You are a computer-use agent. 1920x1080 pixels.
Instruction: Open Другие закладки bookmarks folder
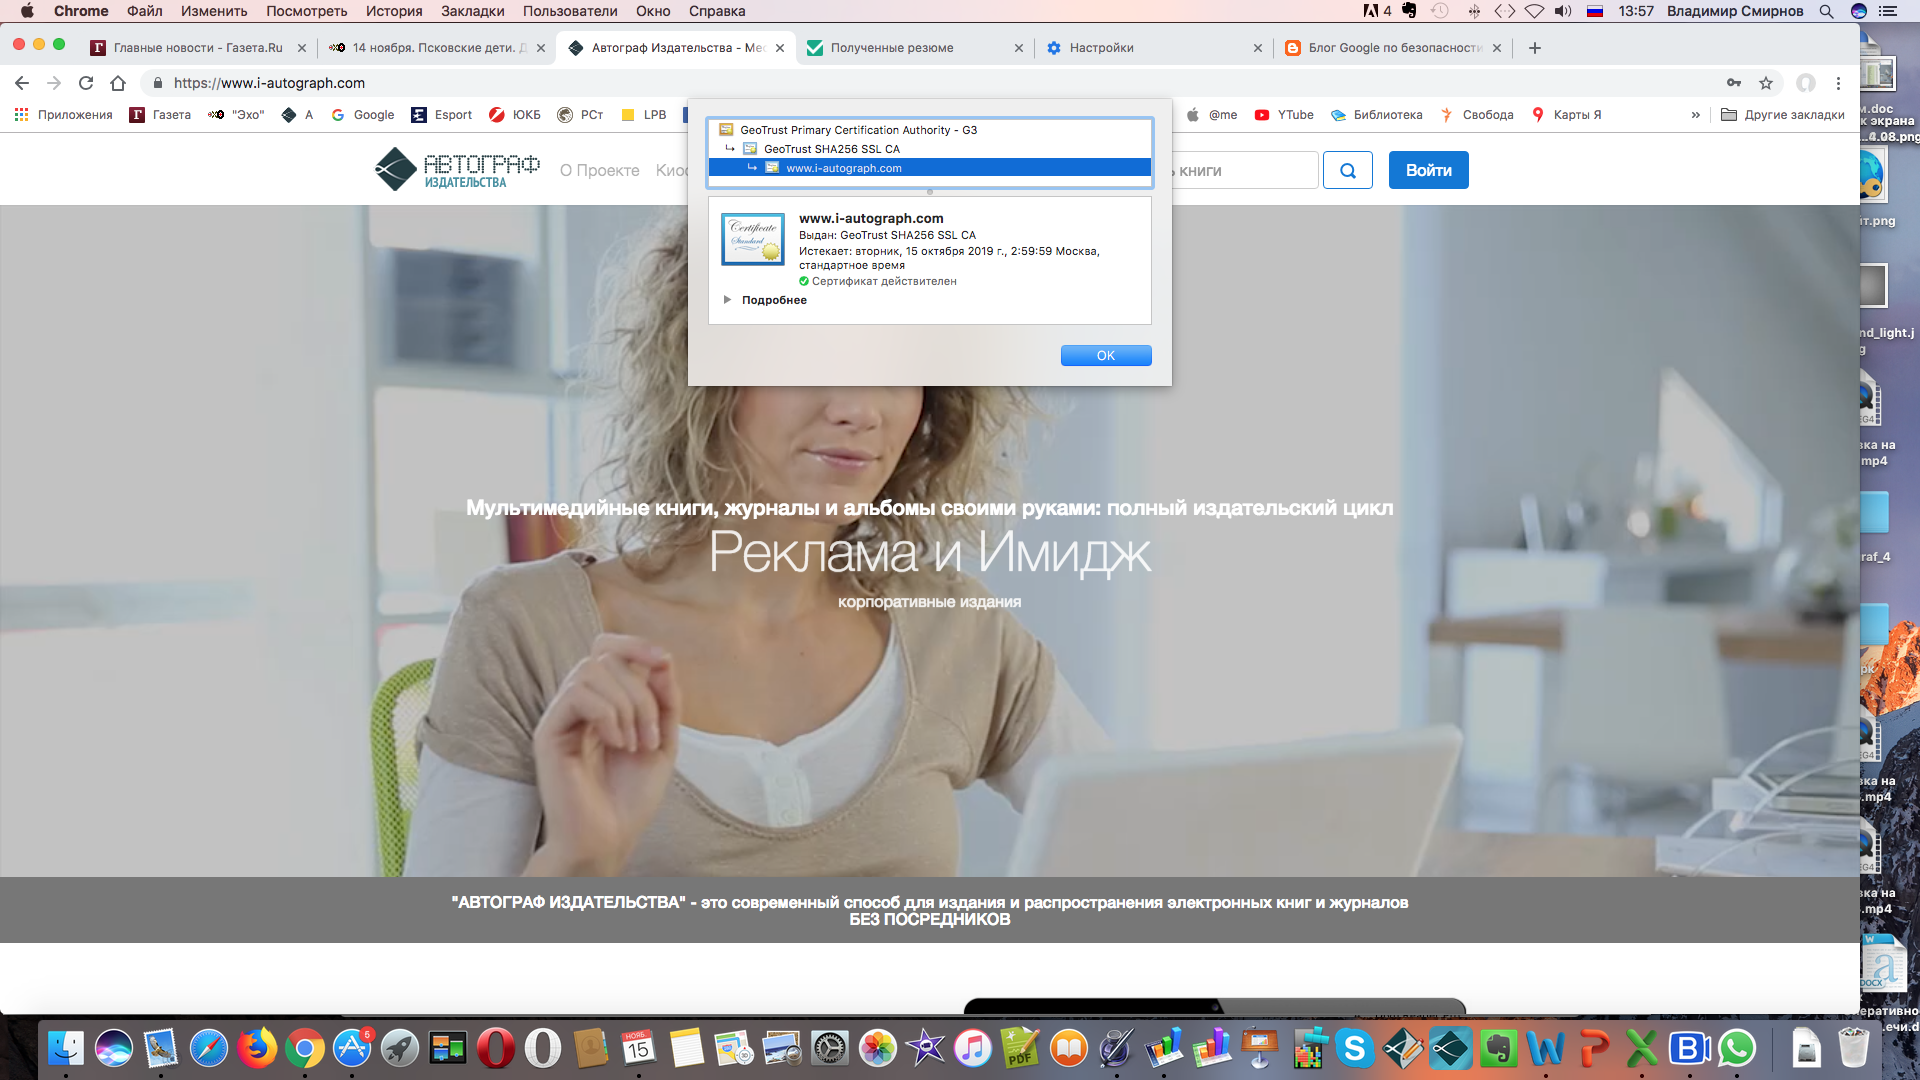click(1782, 115)
